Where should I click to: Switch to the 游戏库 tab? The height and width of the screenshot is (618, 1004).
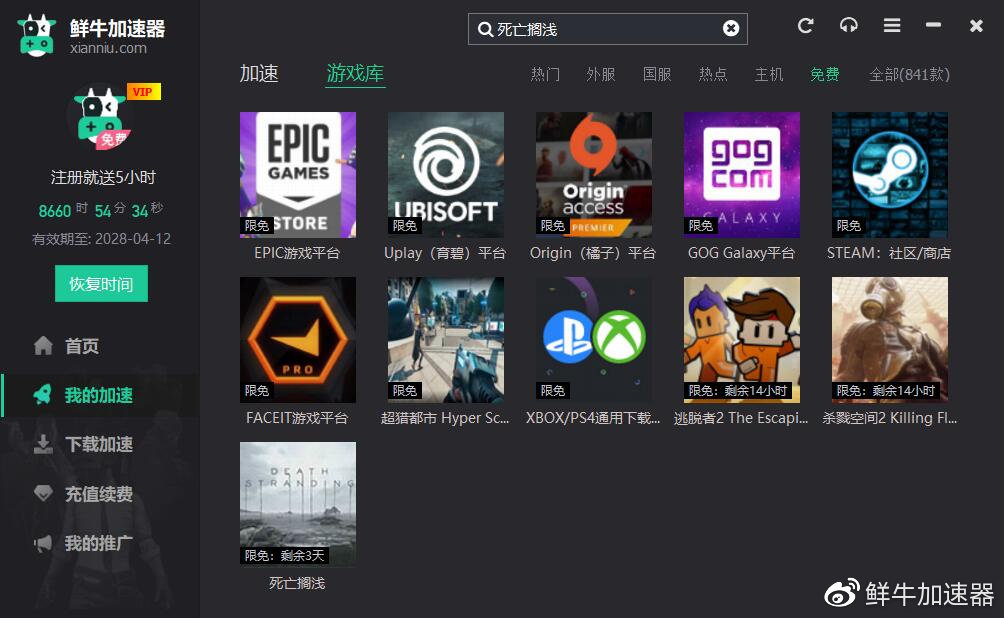click(355, 74)
